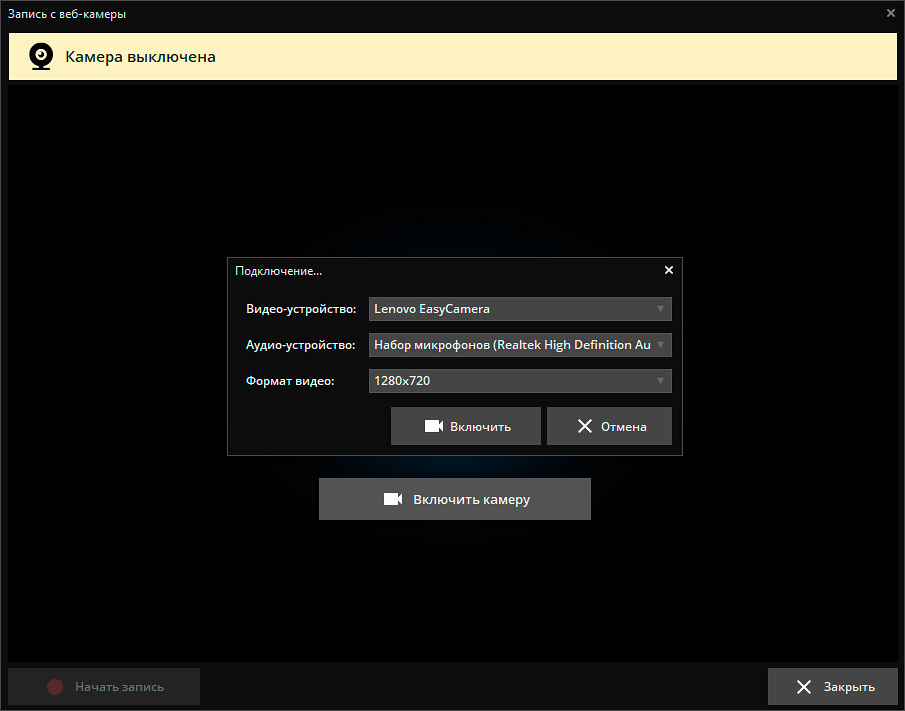Close the Подключение dialog with the X

pyautogui.click(x=669, y=270)
